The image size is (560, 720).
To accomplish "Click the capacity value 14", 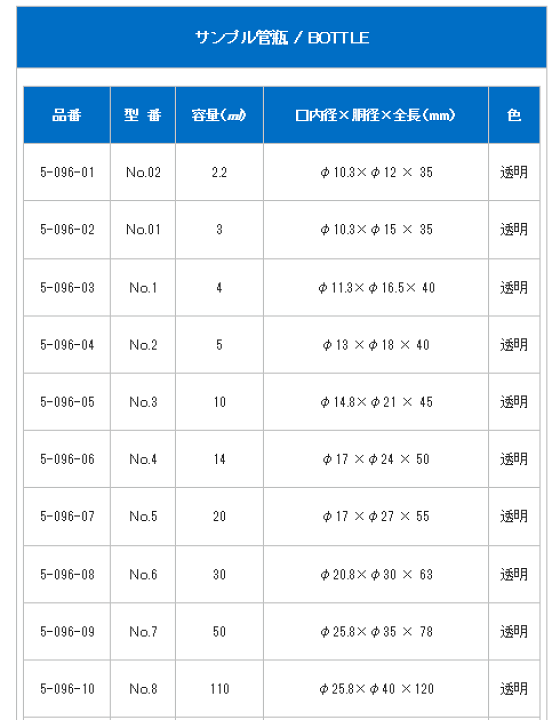I will tap(219, 459).
